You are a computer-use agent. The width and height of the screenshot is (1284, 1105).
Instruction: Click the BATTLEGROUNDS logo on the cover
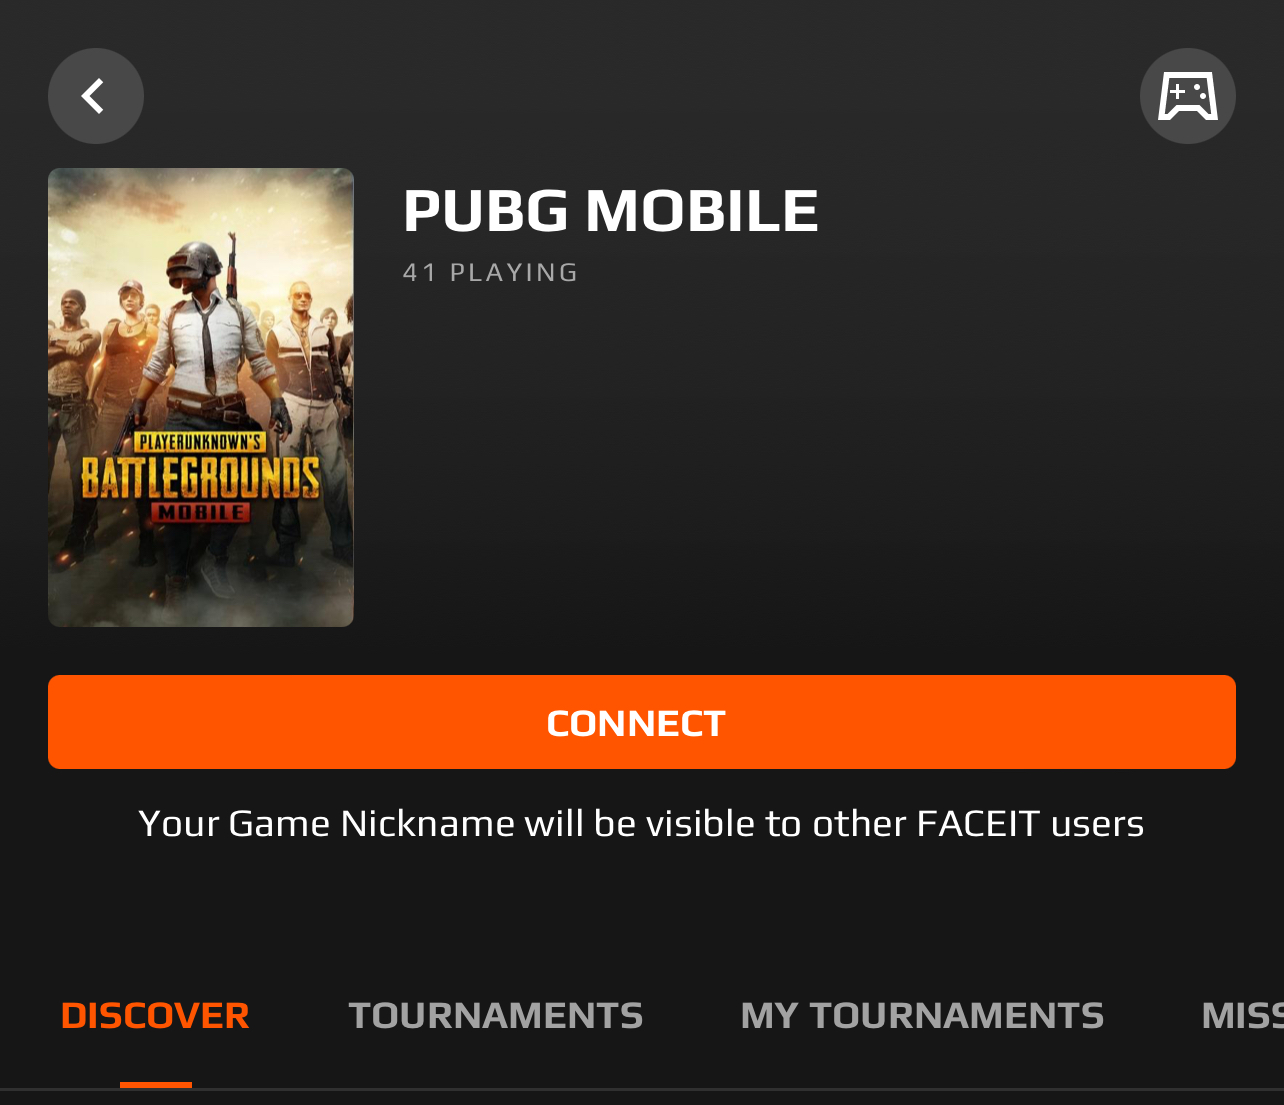coord(200,478)
